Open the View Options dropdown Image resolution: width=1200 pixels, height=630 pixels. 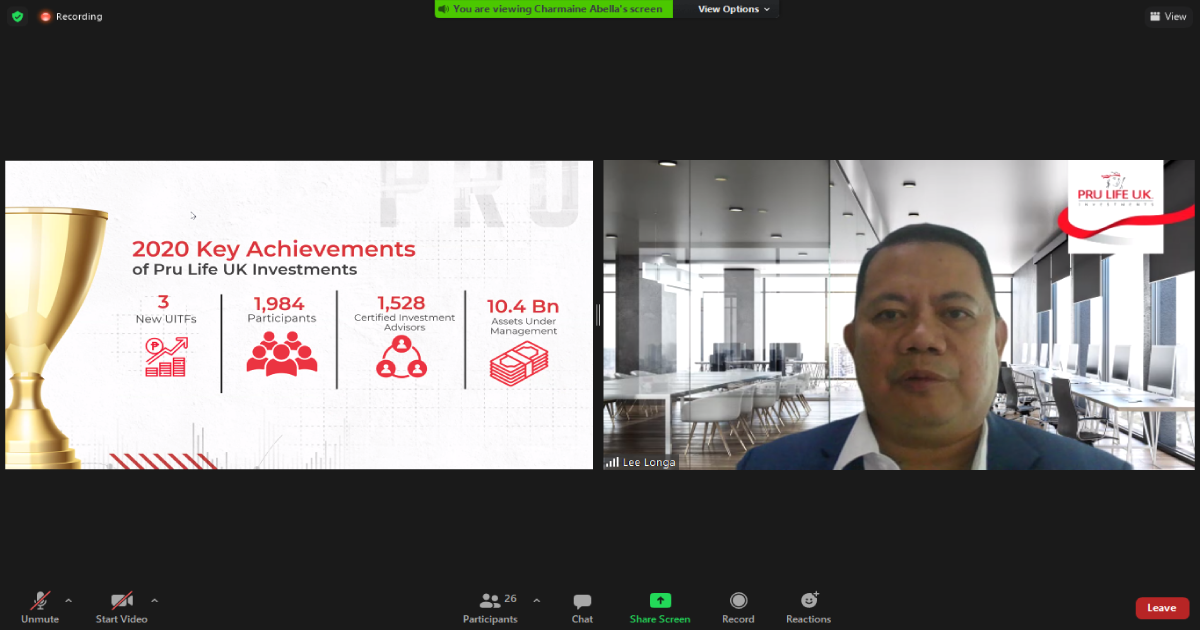729,9
